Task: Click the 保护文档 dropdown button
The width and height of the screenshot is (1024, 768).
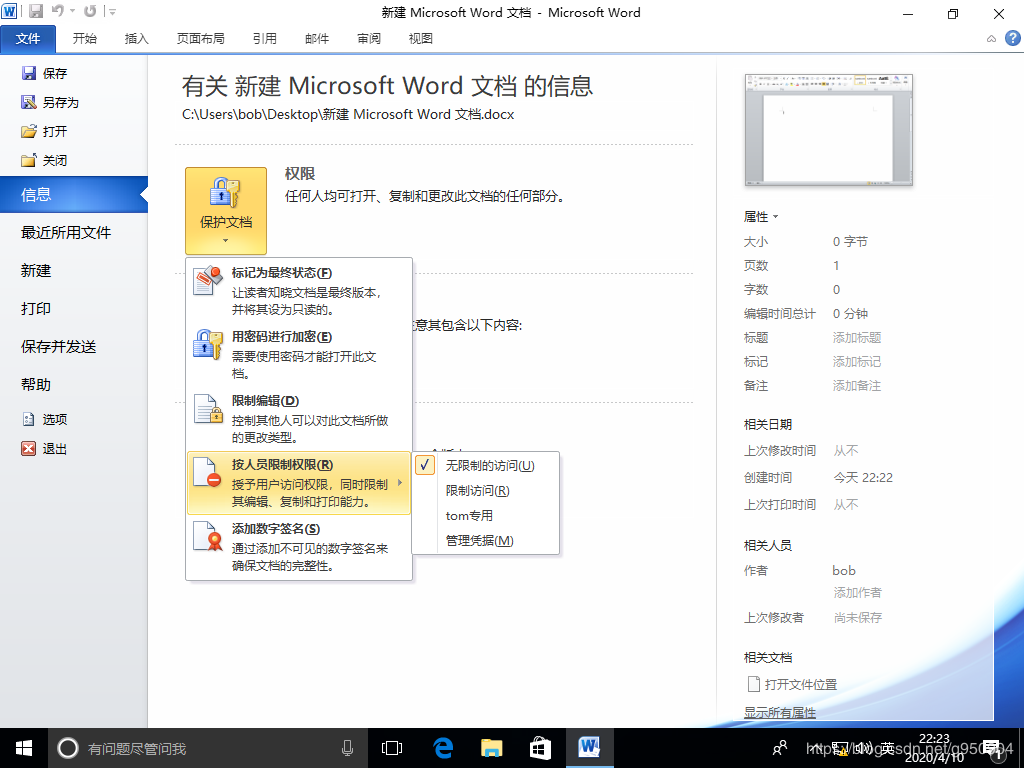Action: (226, 210)
